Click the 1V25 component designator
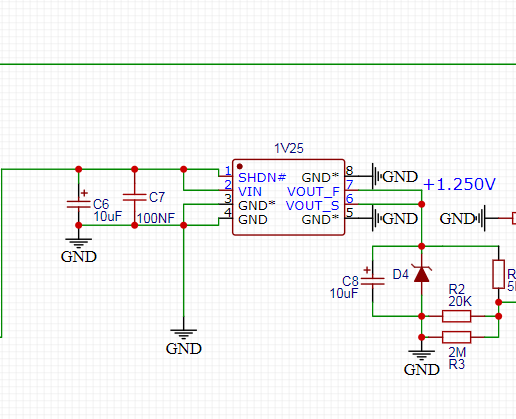The image size is (516, 419). point(289,148)
